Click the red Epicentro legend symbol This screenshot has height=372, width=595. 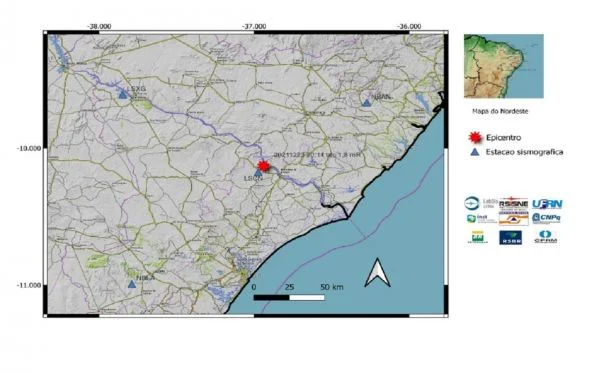pos(475,137)
